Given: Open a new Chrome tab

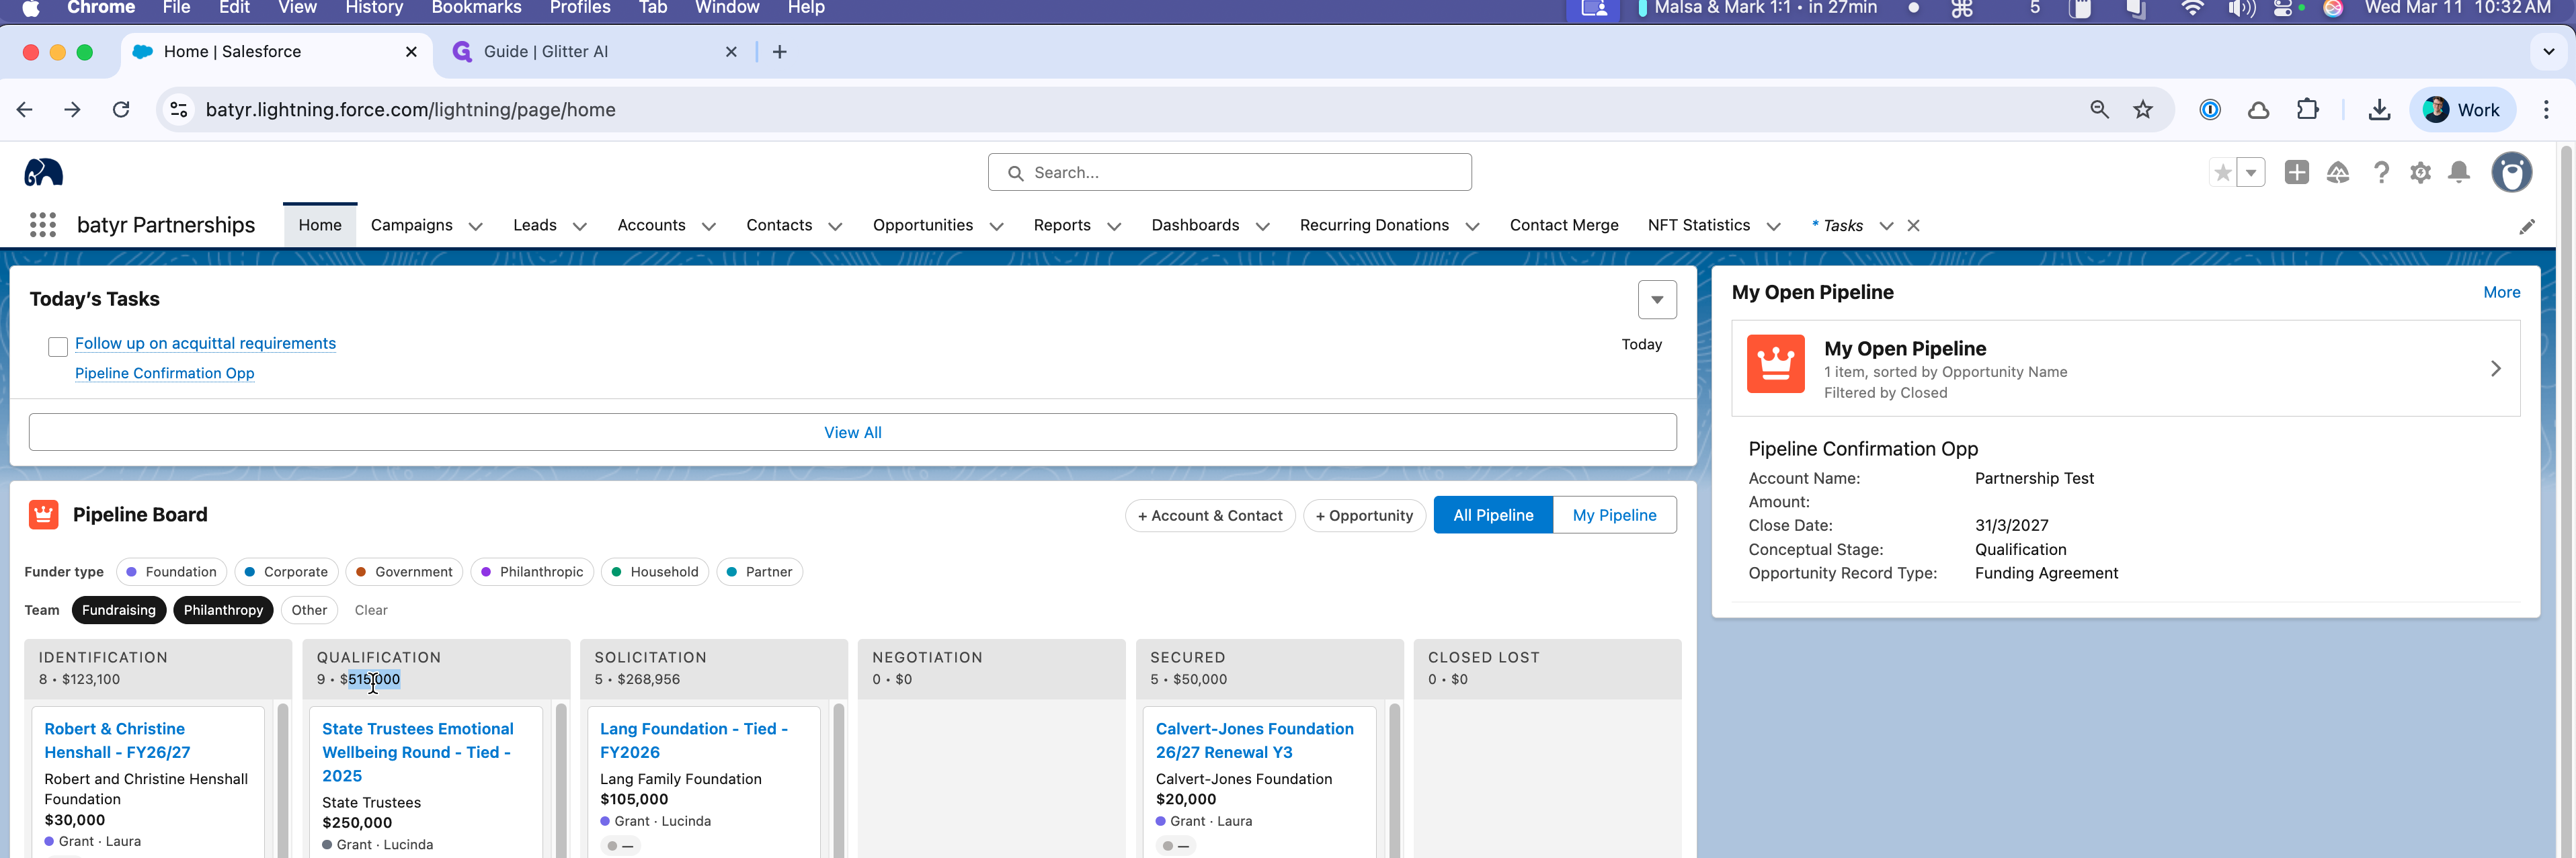Looking at the screenshot, I should 780,52.
